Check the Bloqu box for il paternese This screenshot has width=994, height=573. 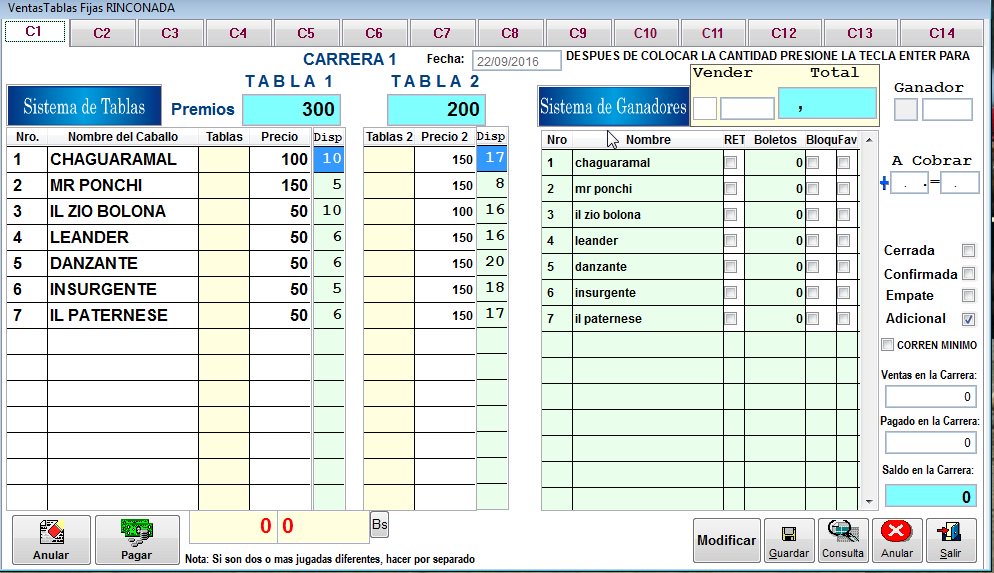[813, 319]
